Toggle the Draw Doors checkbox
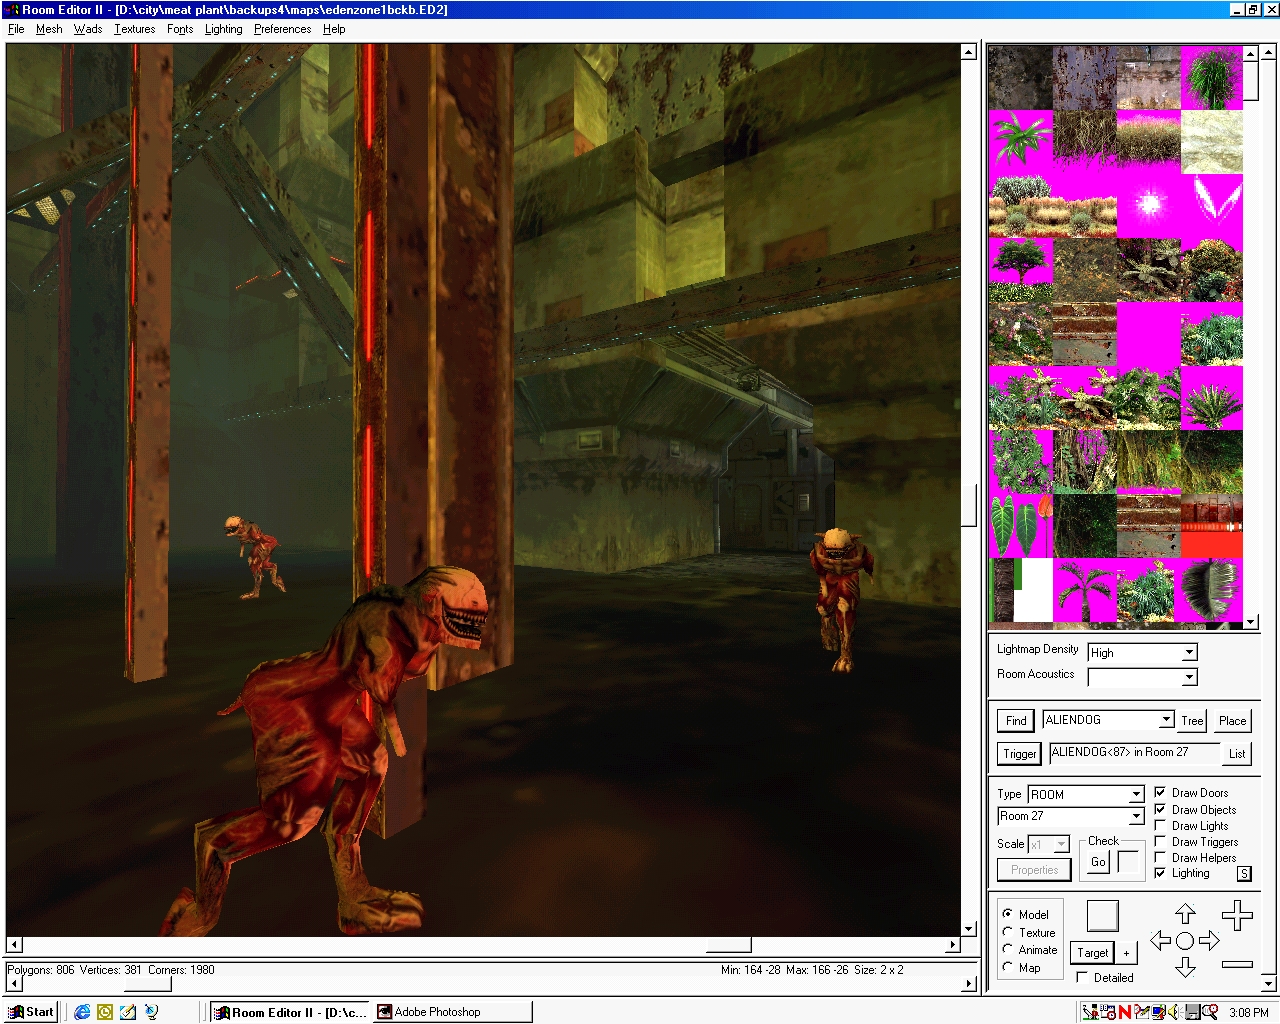1280x1024 pixels. click(1160, 792)
